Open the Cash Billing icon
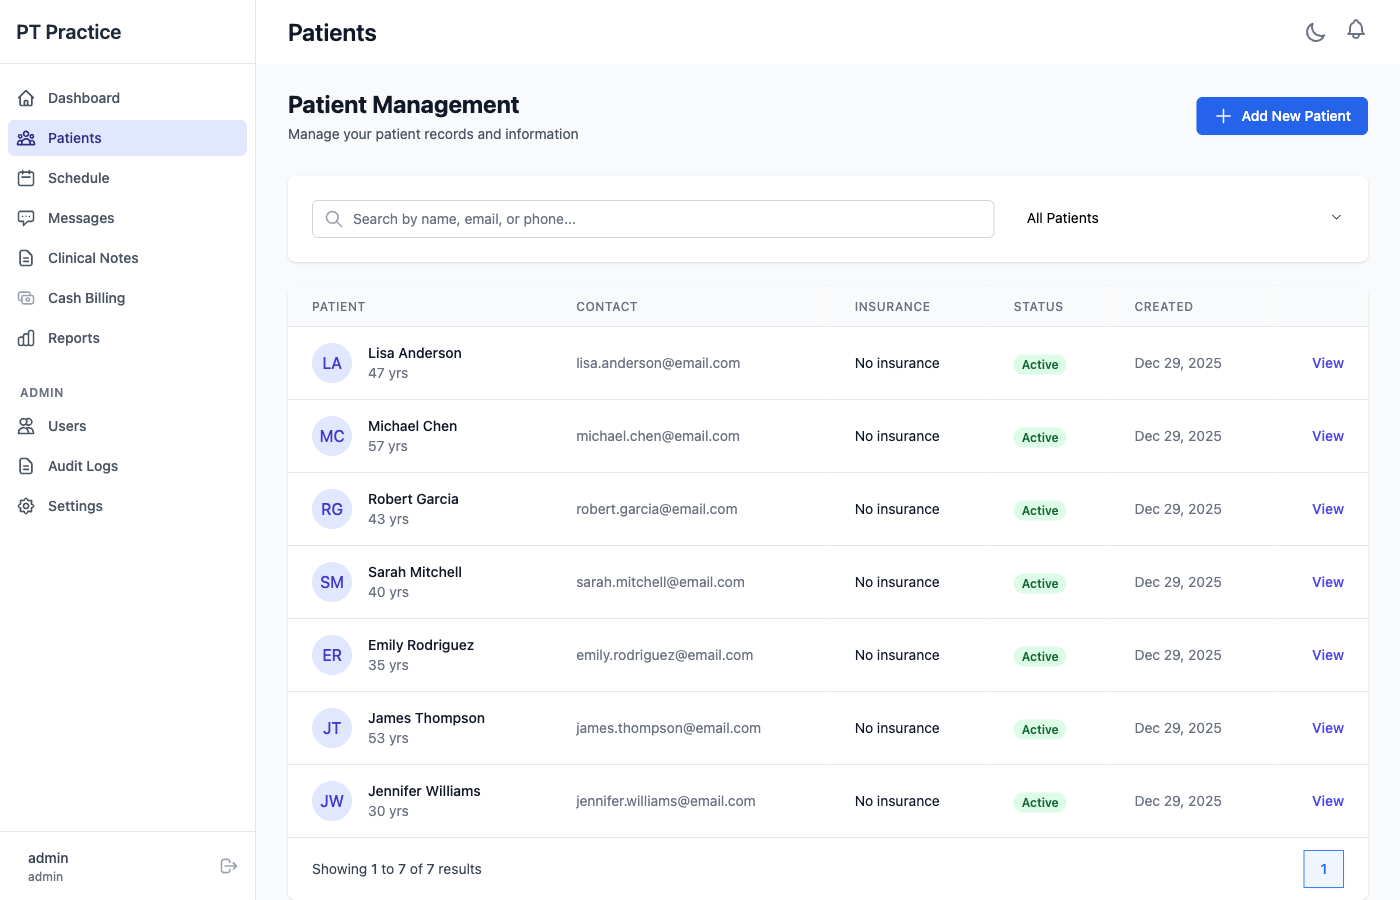Screen dimensions: 1400x900 25,298
